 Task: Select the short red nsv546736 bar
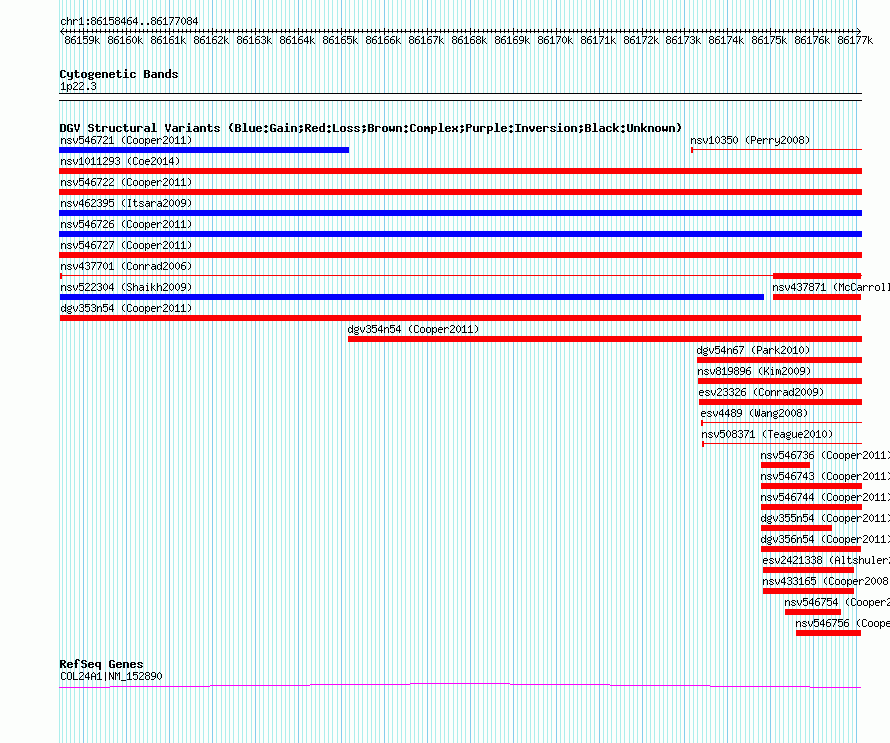pyautogui.click(x=786, y=465)
